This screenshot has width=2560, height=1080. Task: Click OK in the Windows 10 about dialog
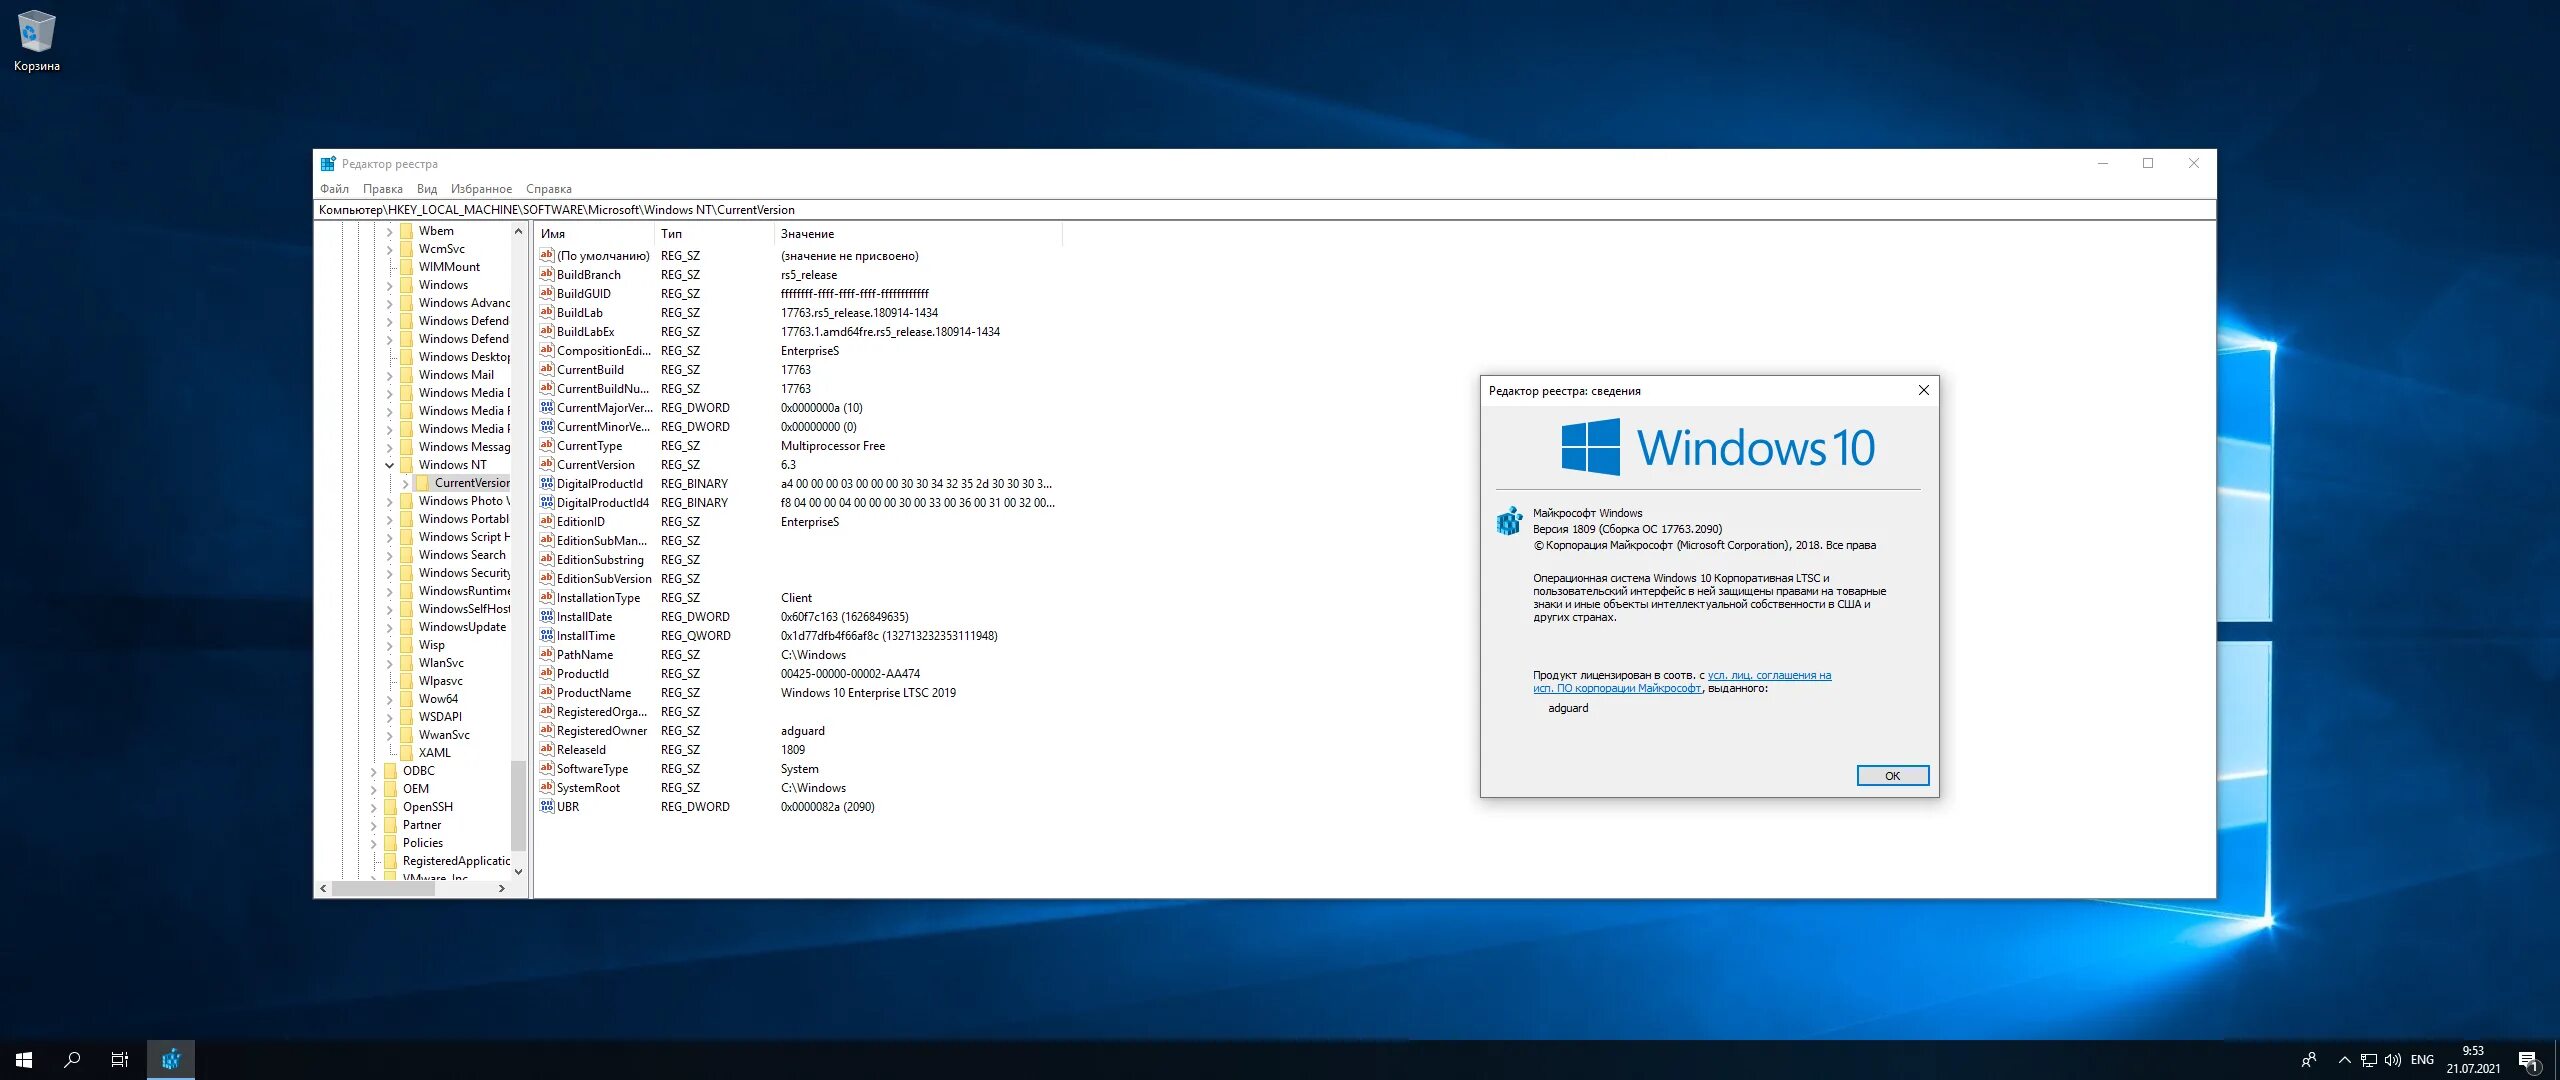[1891, 775]
